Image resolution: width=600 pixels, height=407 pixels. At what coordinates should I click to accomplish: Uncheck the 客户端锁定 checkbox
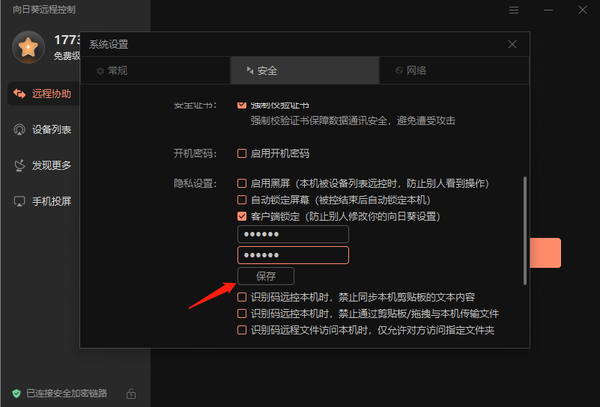[x=242, y=217]
